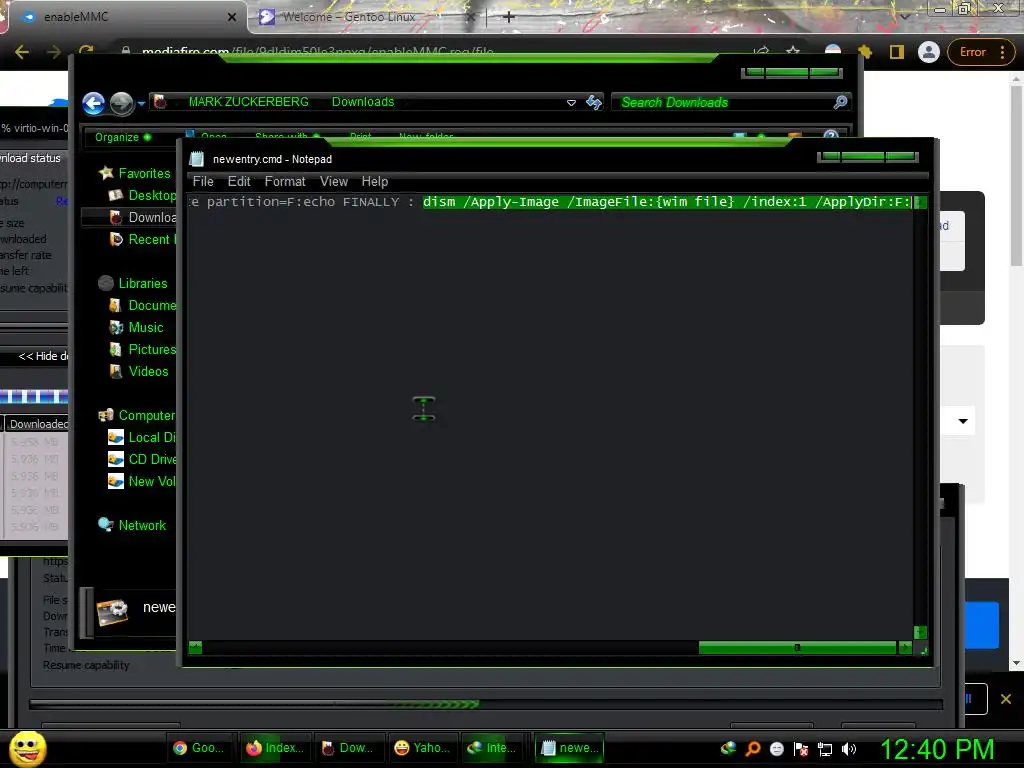Open the Music library
Screen dimensions: 1024x768
pos(136,327)
